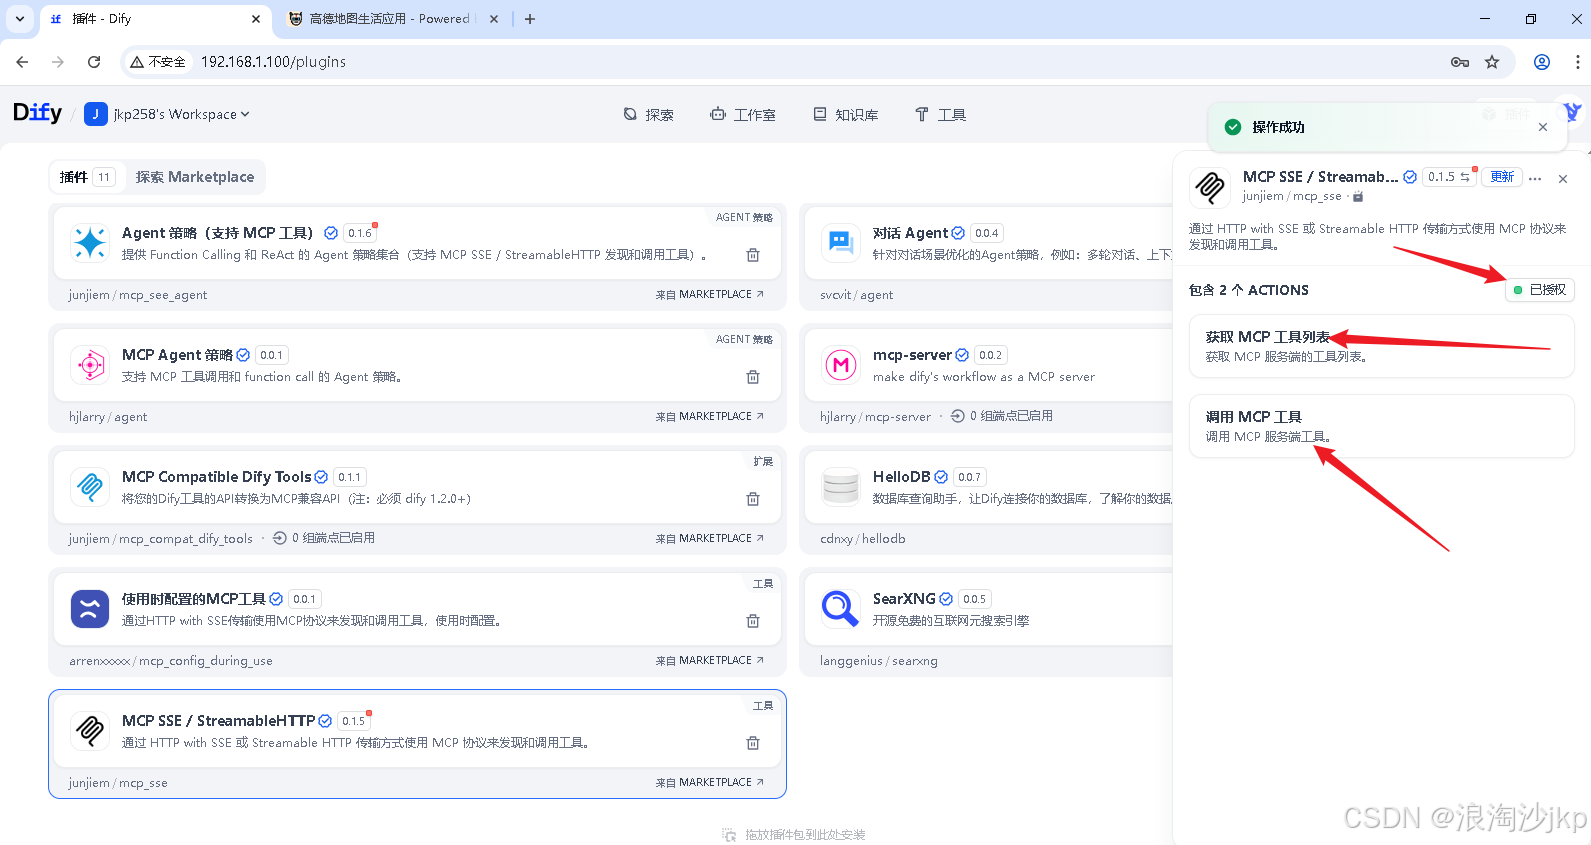Open Marketplace link for junjiem/mcp_sse card
This screenshot has width=1591, height=845.
tap(710, 782)
